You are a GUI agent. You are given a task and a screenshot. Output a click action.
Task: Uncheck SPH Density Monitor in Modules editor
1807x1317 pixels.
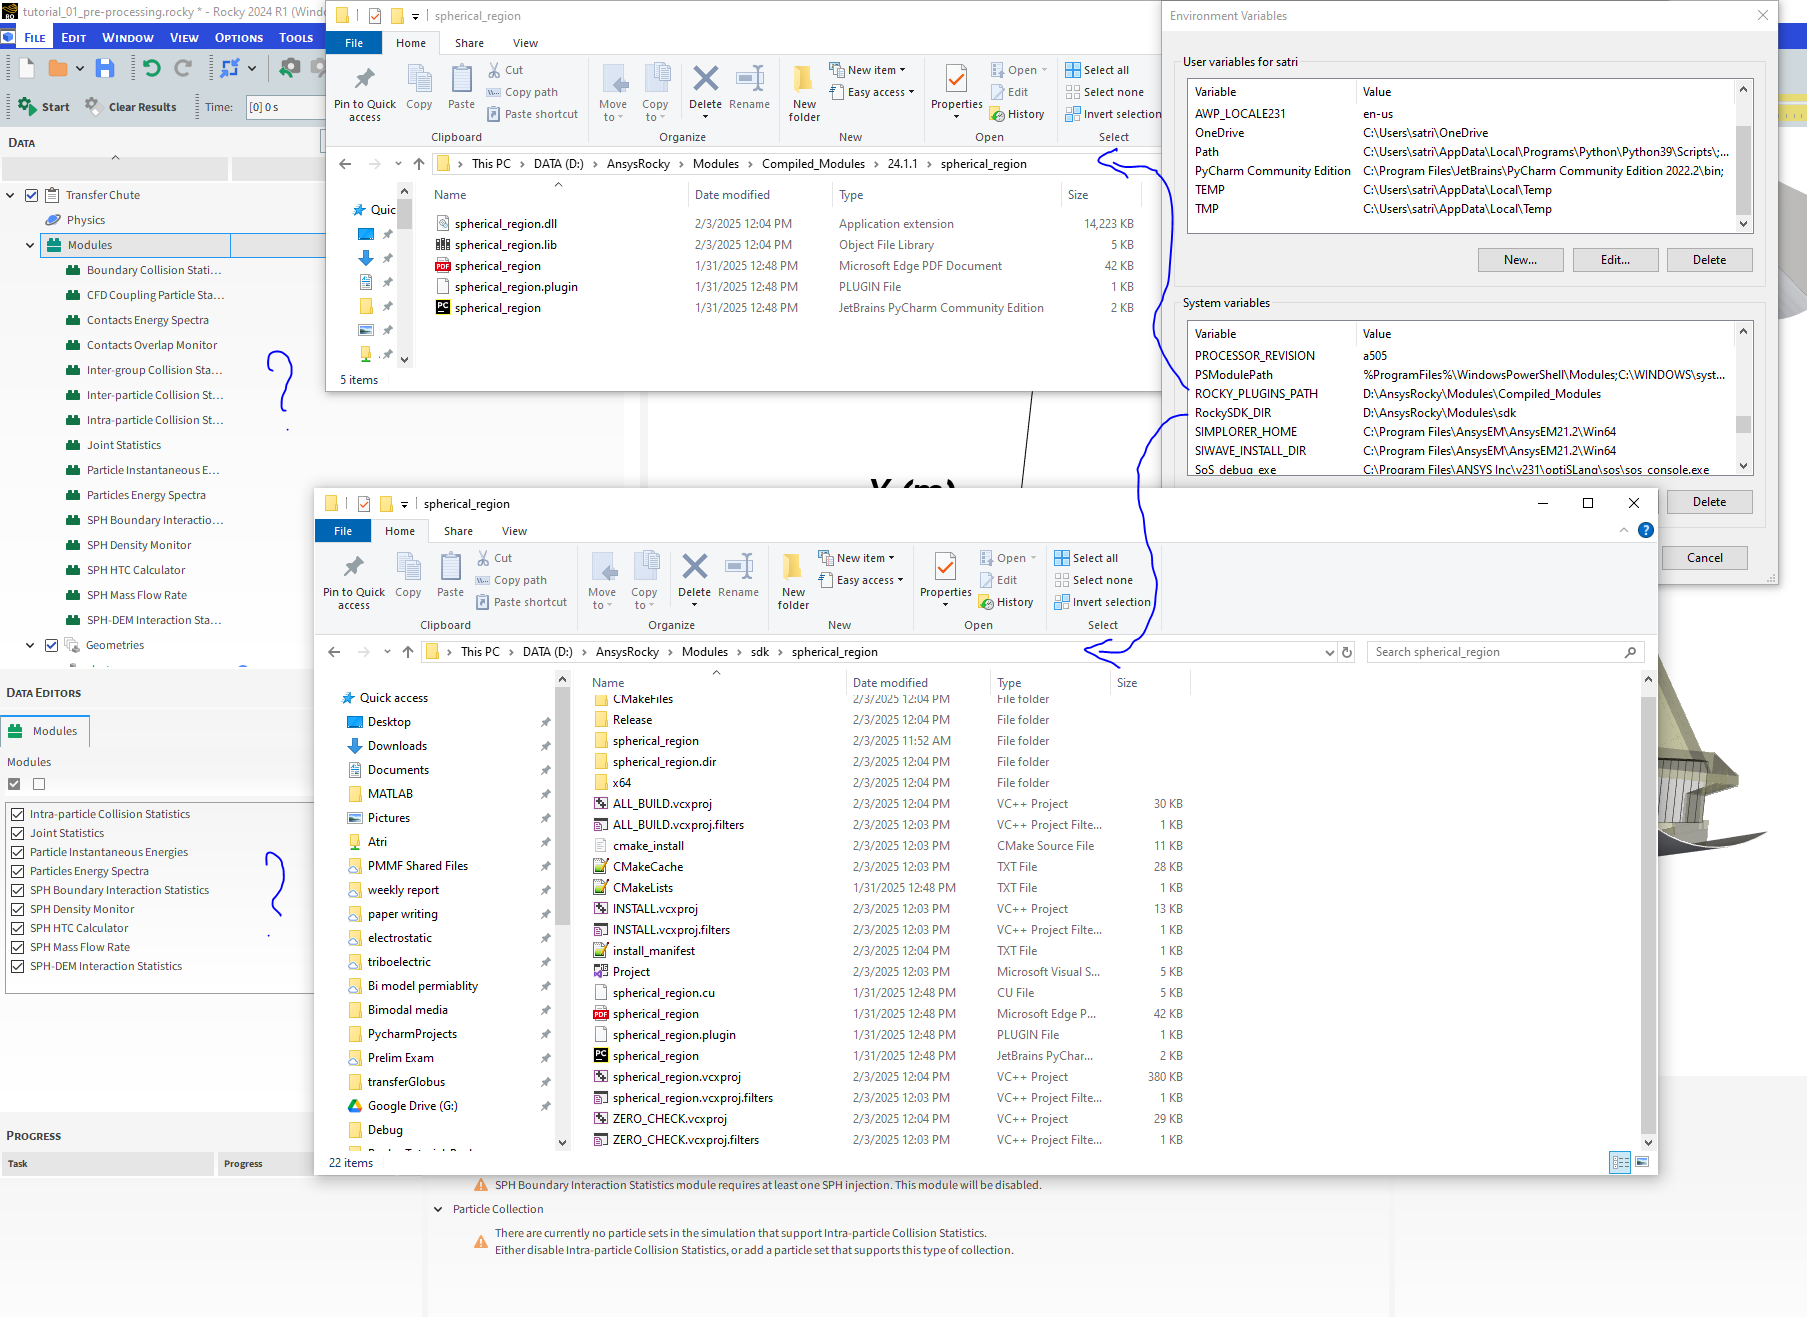(17, 909)
